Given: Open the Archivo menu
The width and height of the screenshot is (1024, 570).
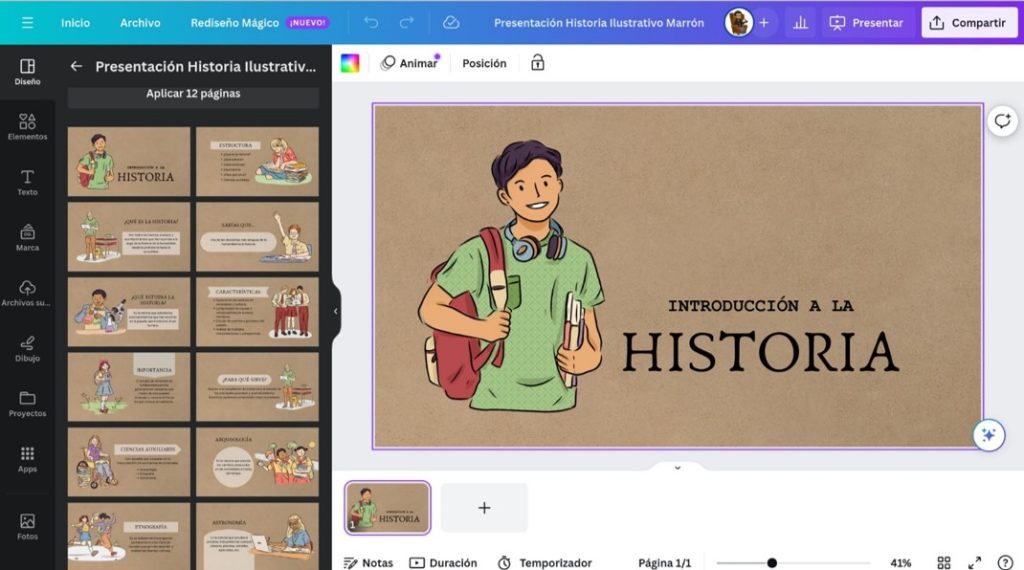Looking at the screenshot, I should pyautogui.click(x=140, y=22).
